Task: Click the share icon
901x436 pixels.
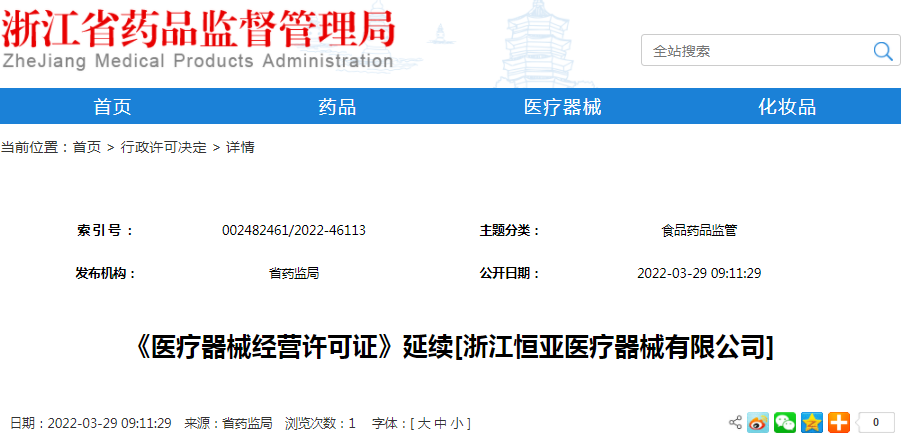Action: coord(735,423)
